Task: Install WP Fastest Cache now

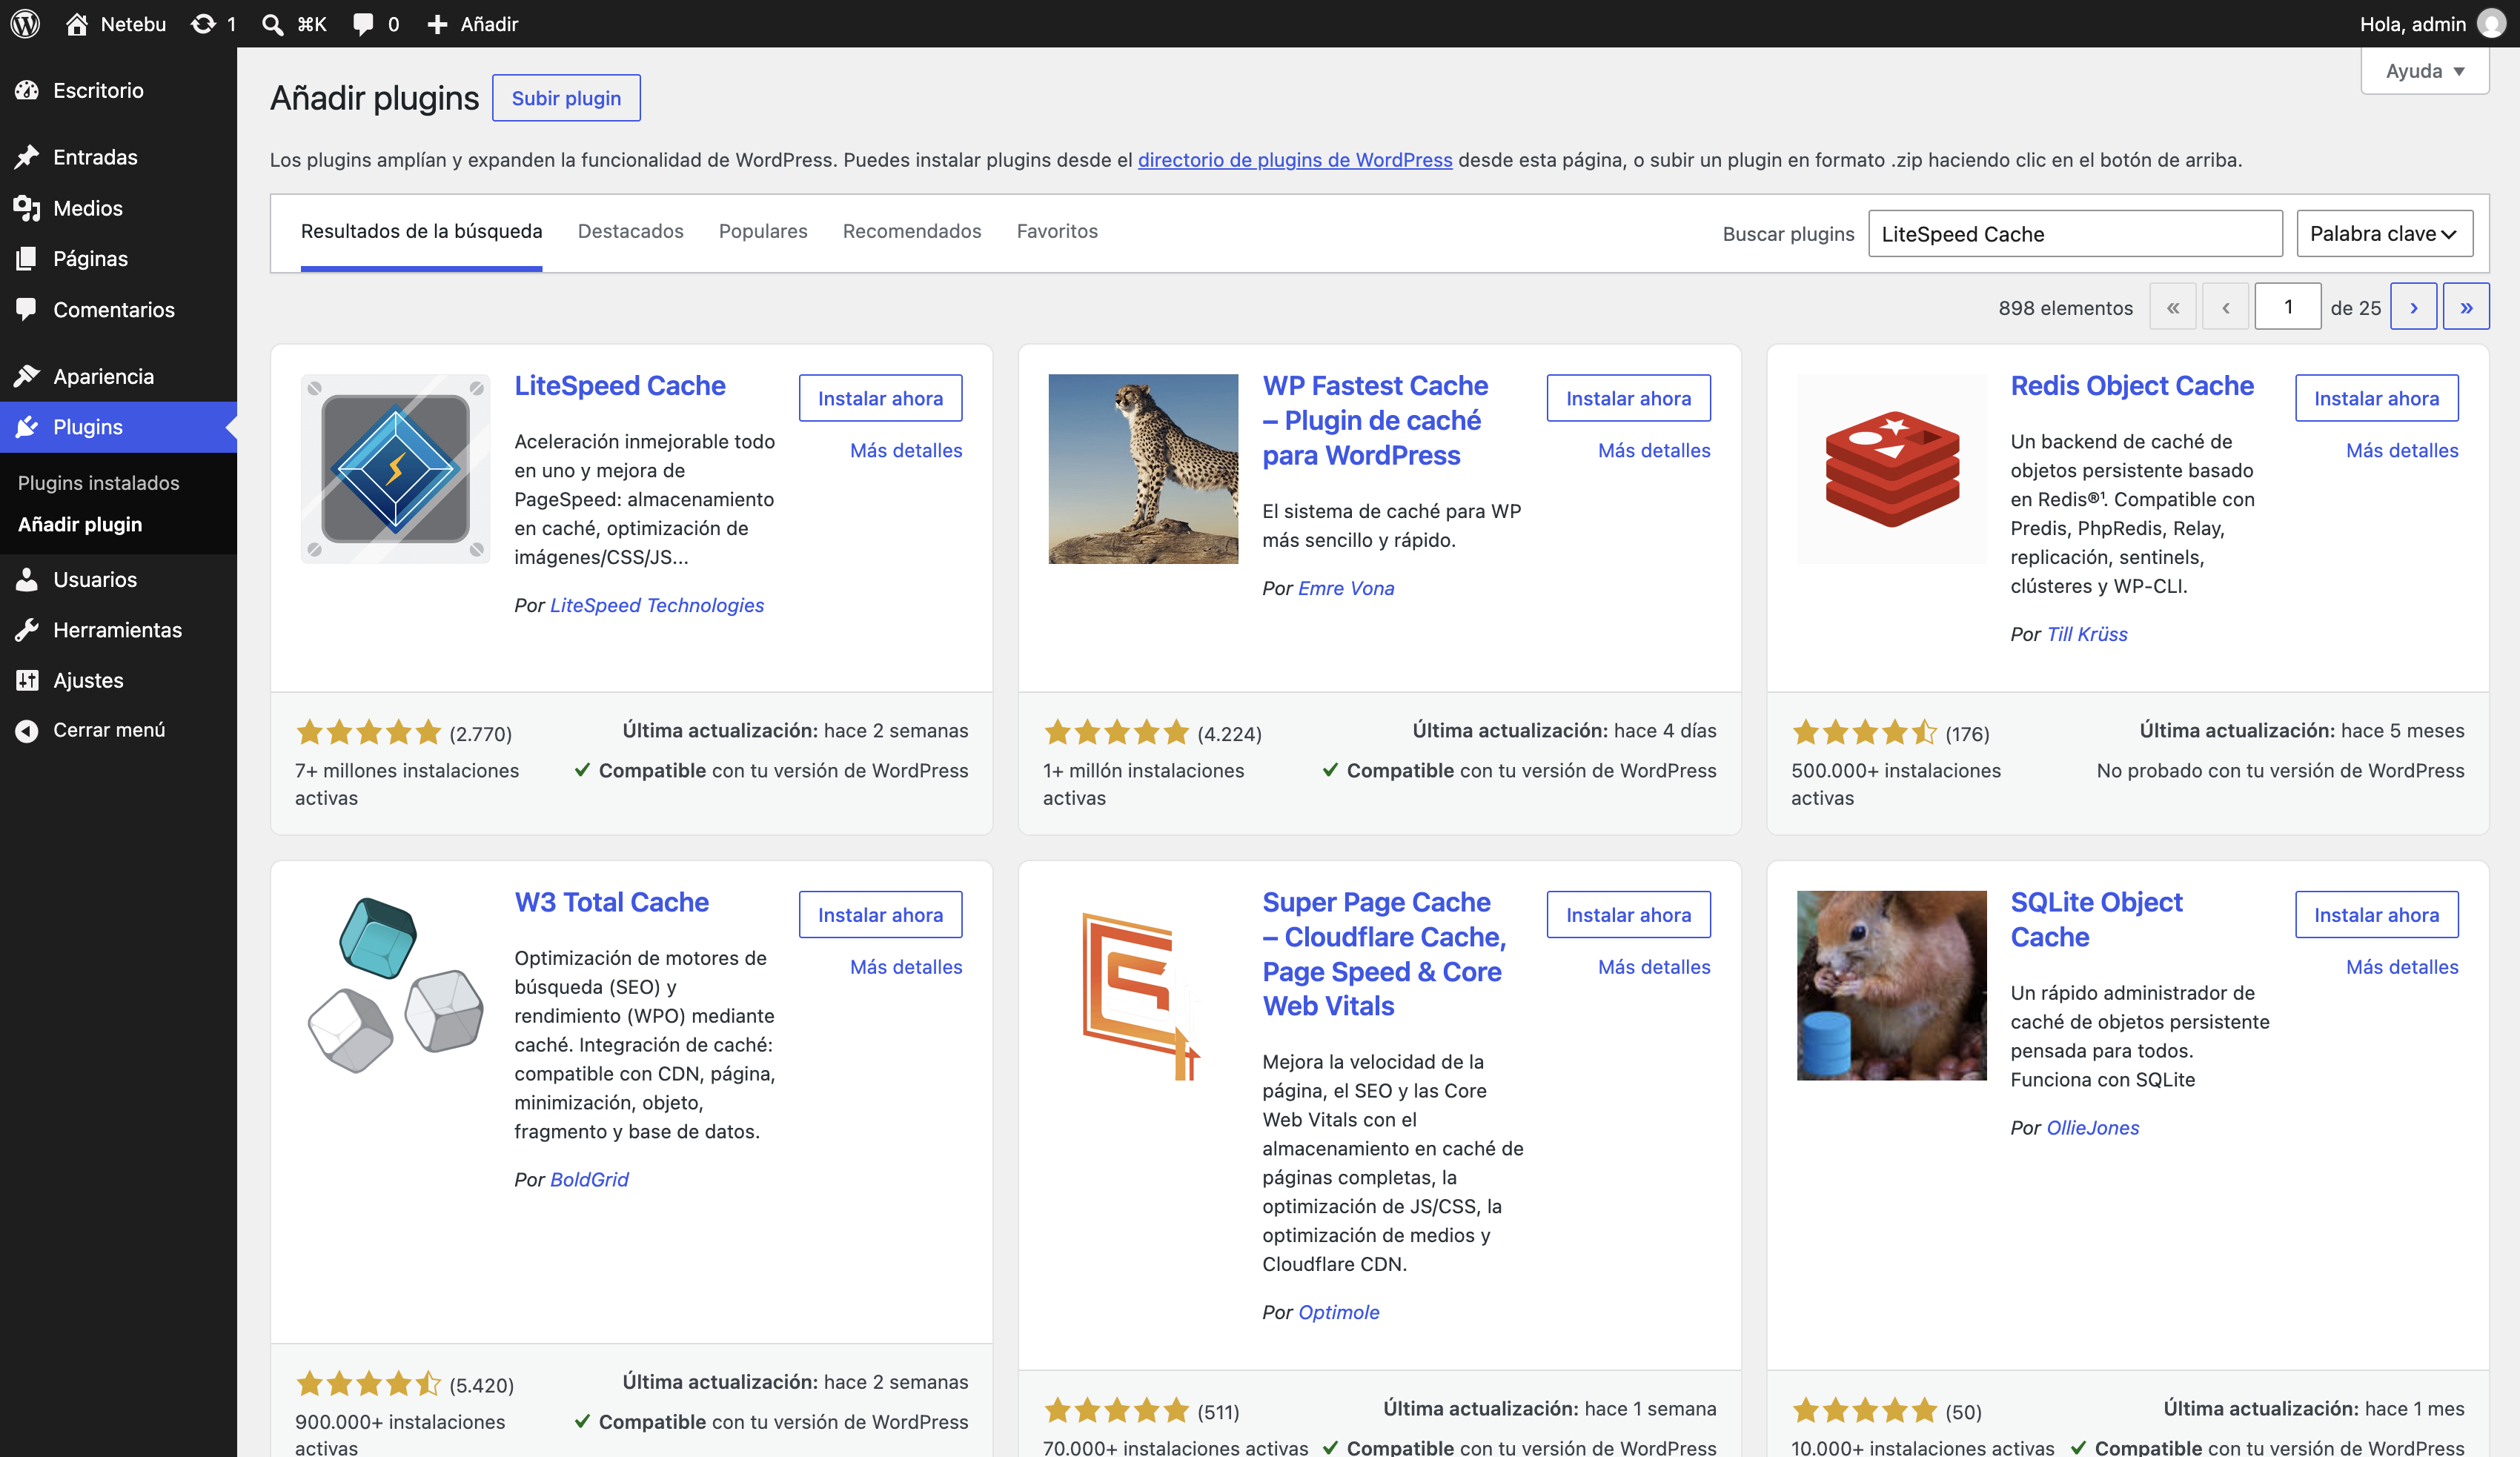Action: (1628, 398)
